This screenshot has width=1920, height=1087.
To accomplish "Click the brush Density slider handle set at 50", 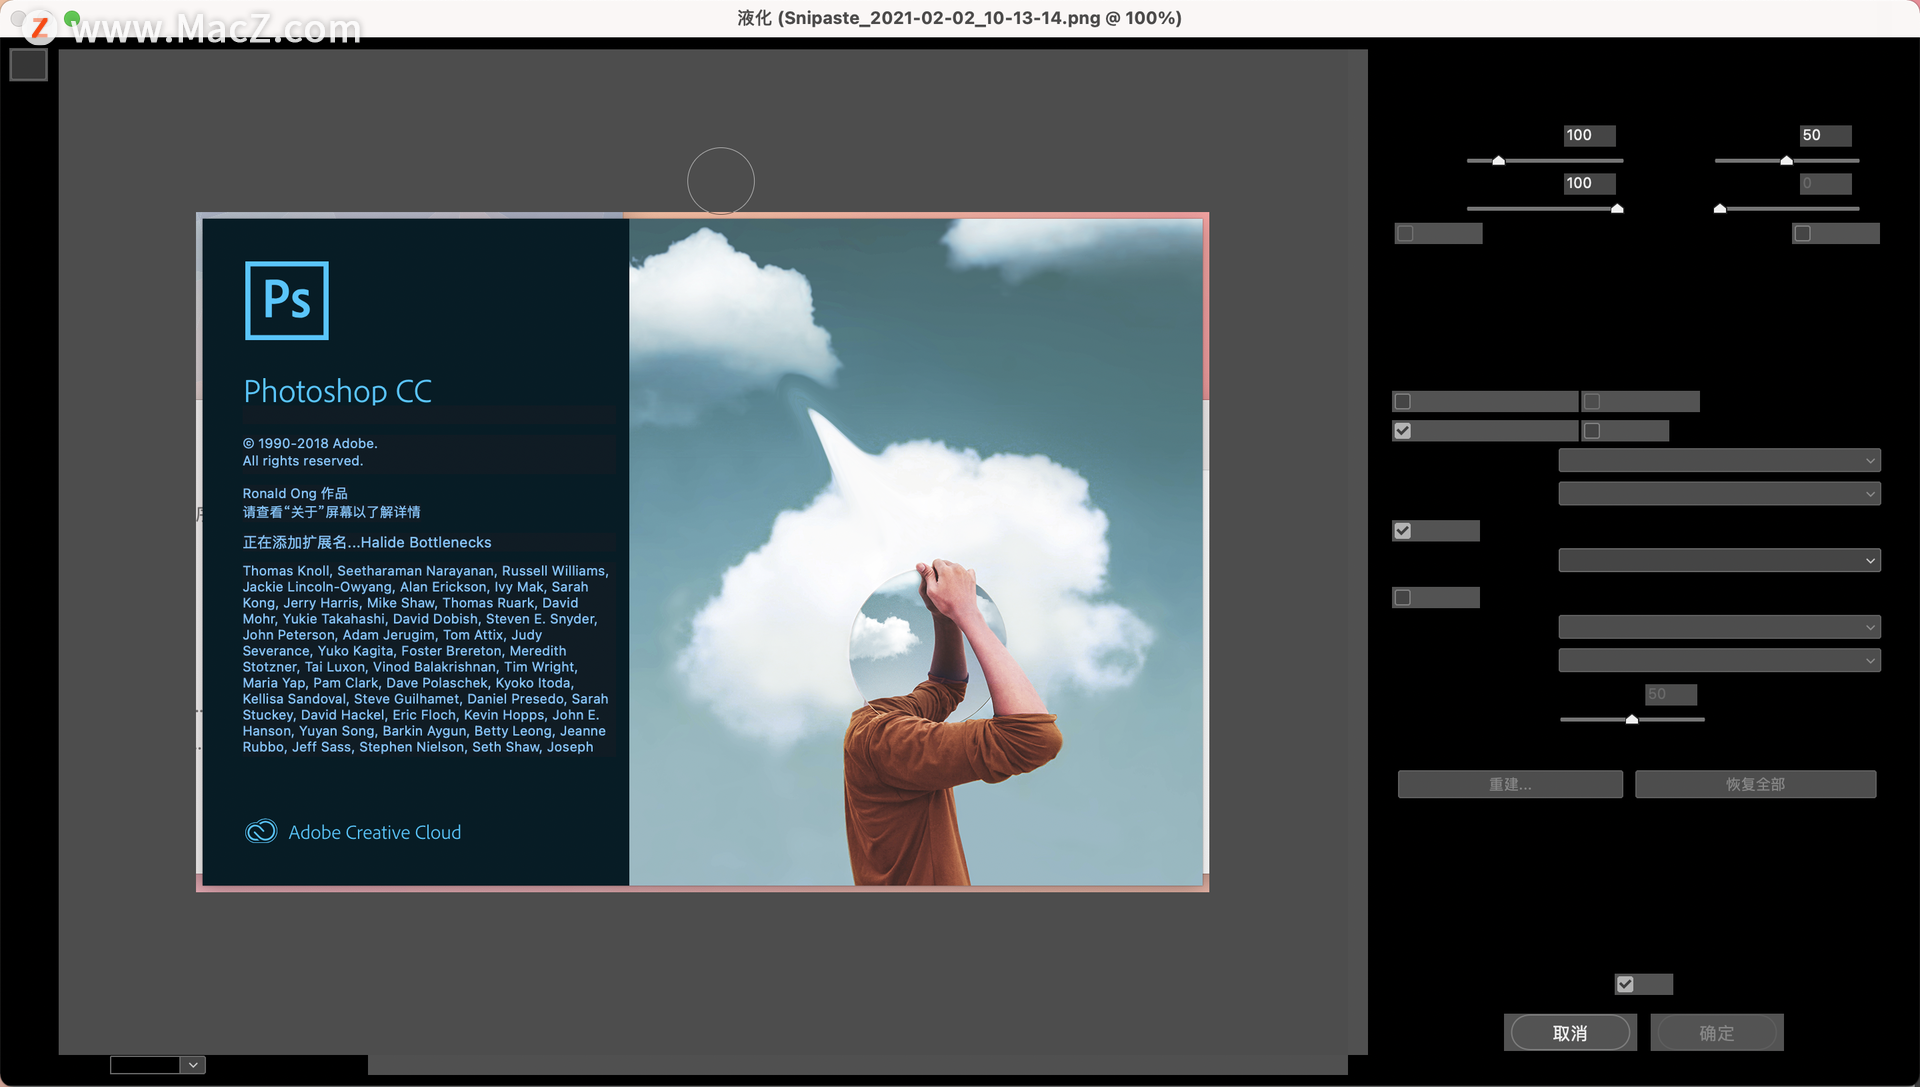I will click(1786, 160).
